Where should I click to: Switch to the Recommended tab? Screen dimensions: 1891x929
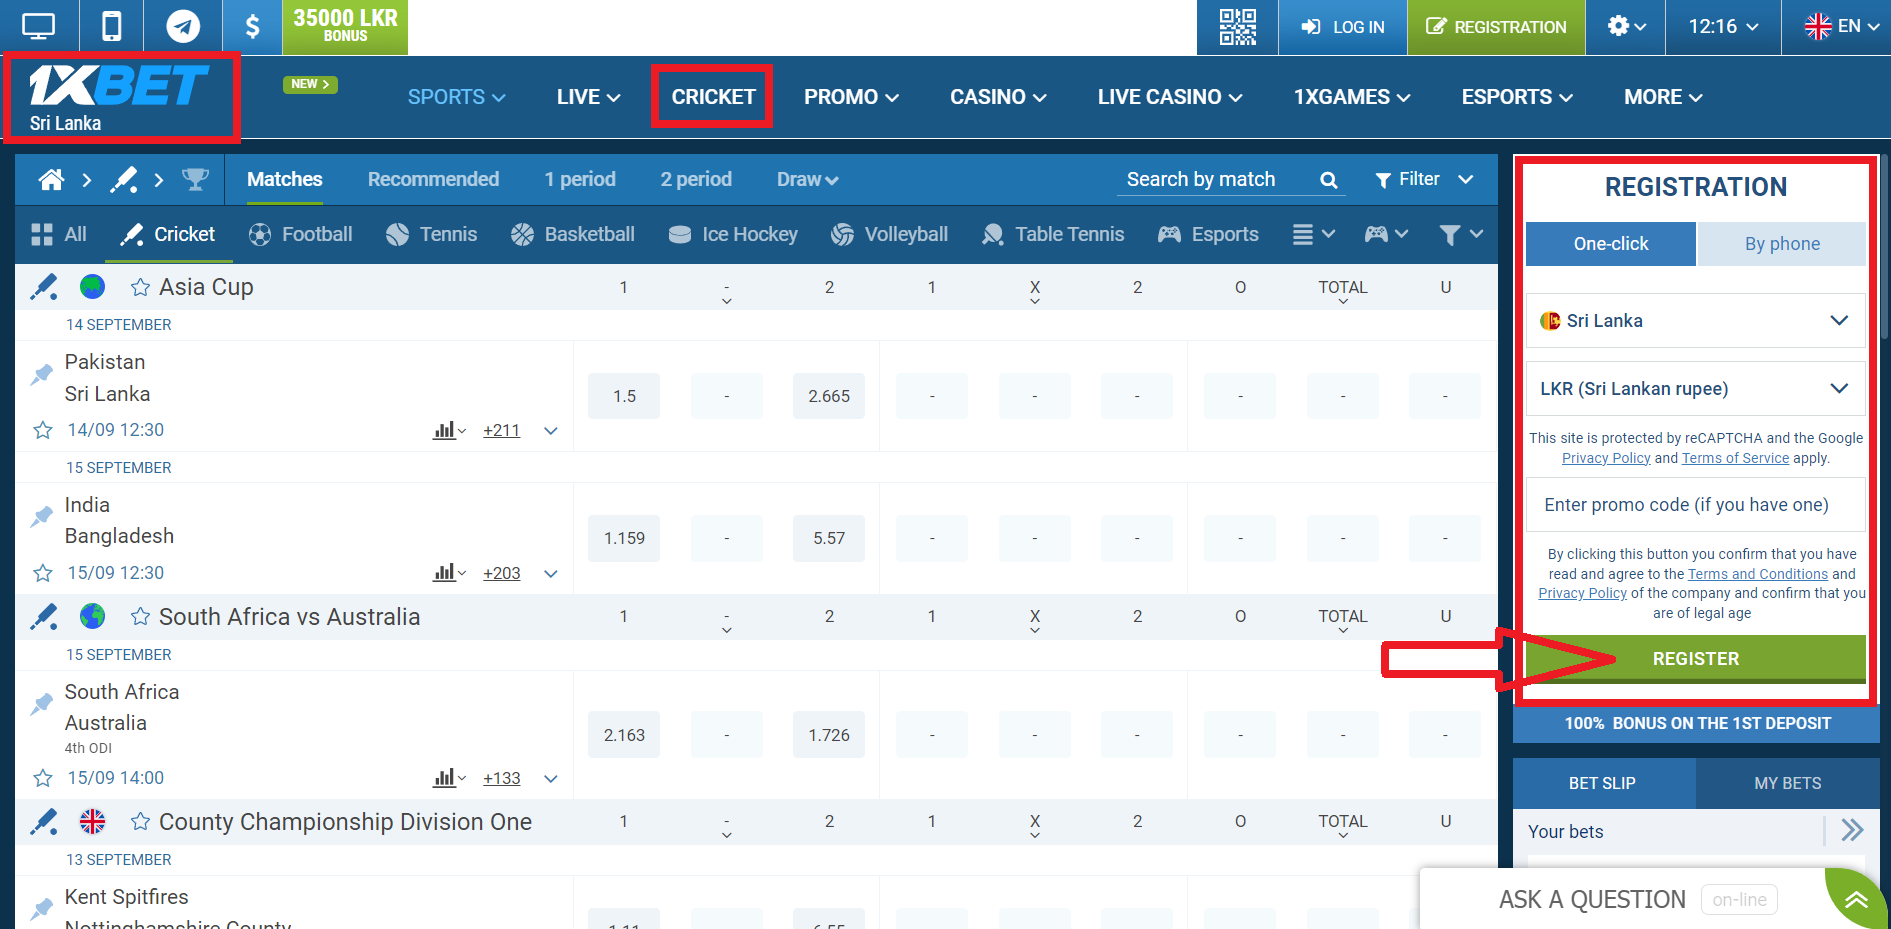tap(433, 179)
